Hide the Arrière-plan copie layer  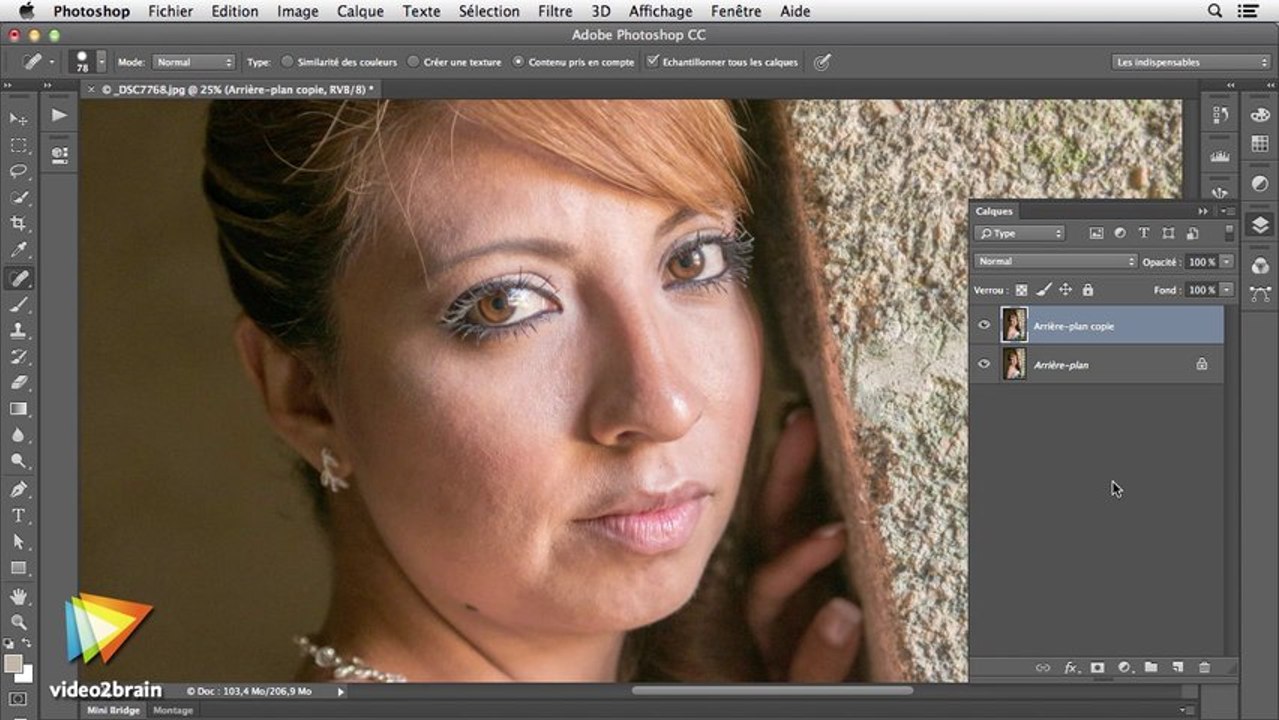pyautogui.click(x=984, y=326)
